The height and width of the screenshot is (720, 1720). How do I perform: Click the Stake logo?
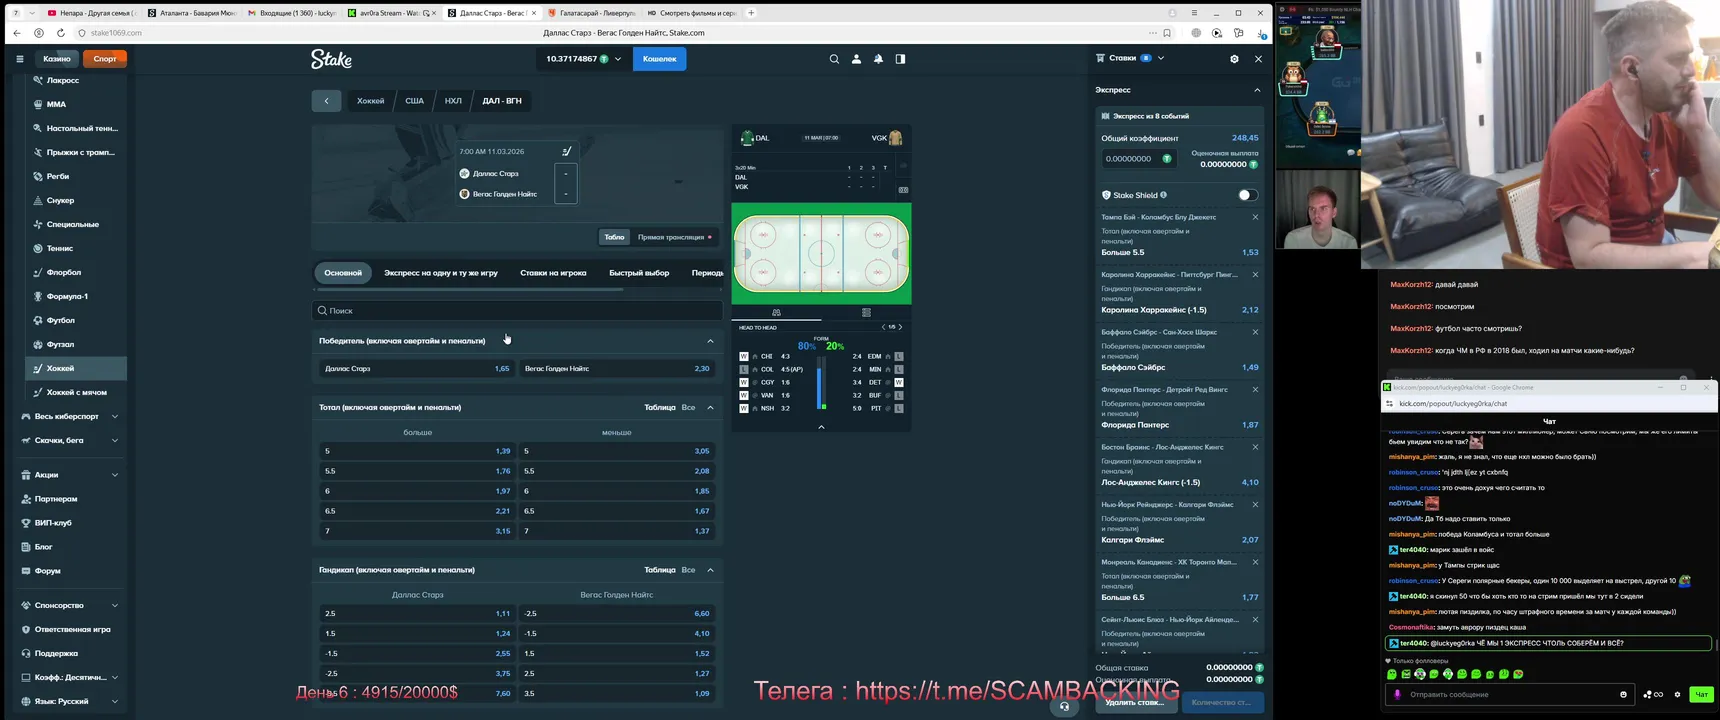(x=331, y=59)
